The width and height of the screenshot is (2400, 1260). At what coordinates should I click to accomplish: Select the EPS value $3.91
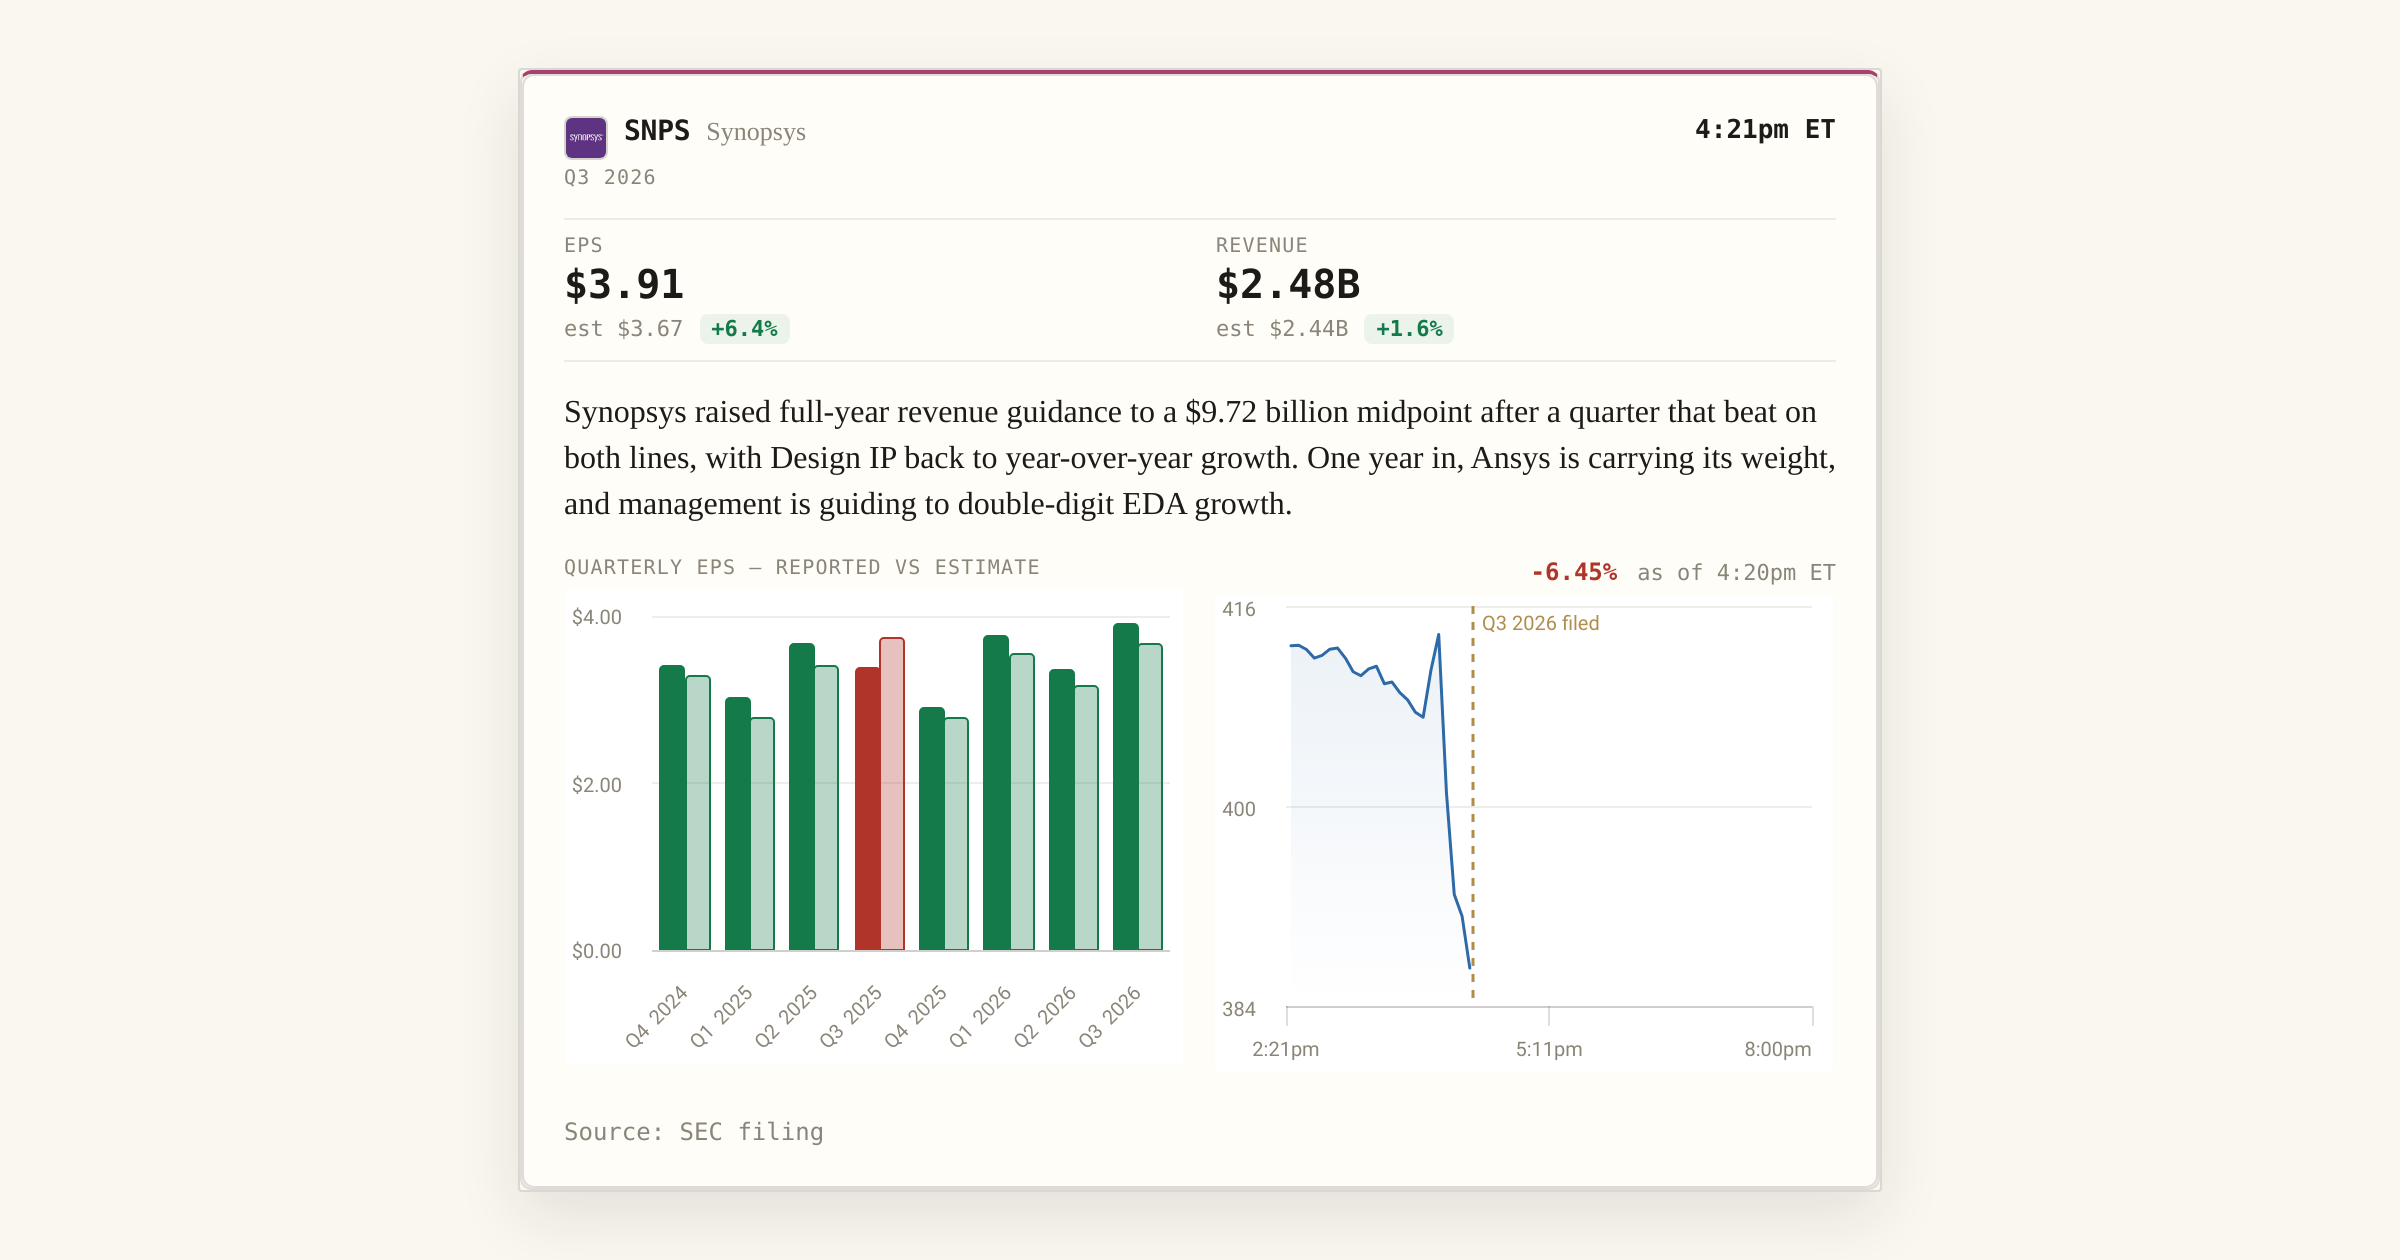[x=624, y=285]
